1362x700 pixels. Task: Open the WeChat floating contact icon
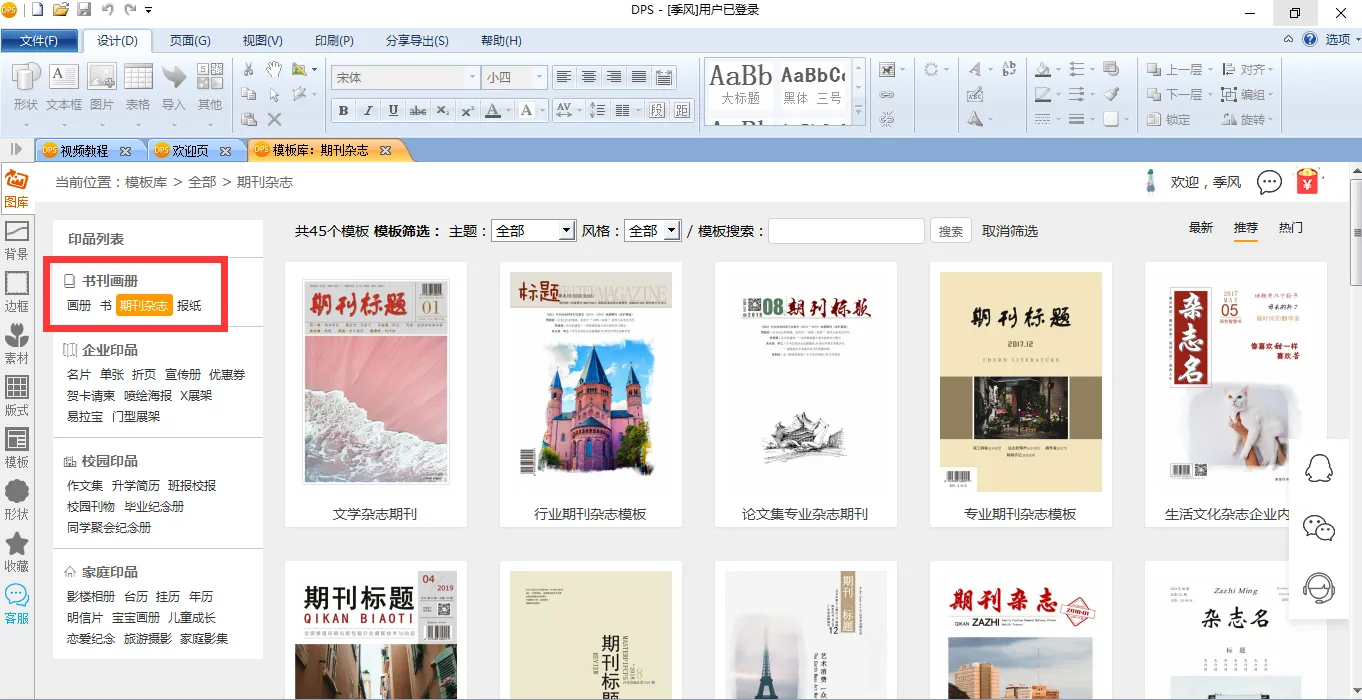[1319, 527]
